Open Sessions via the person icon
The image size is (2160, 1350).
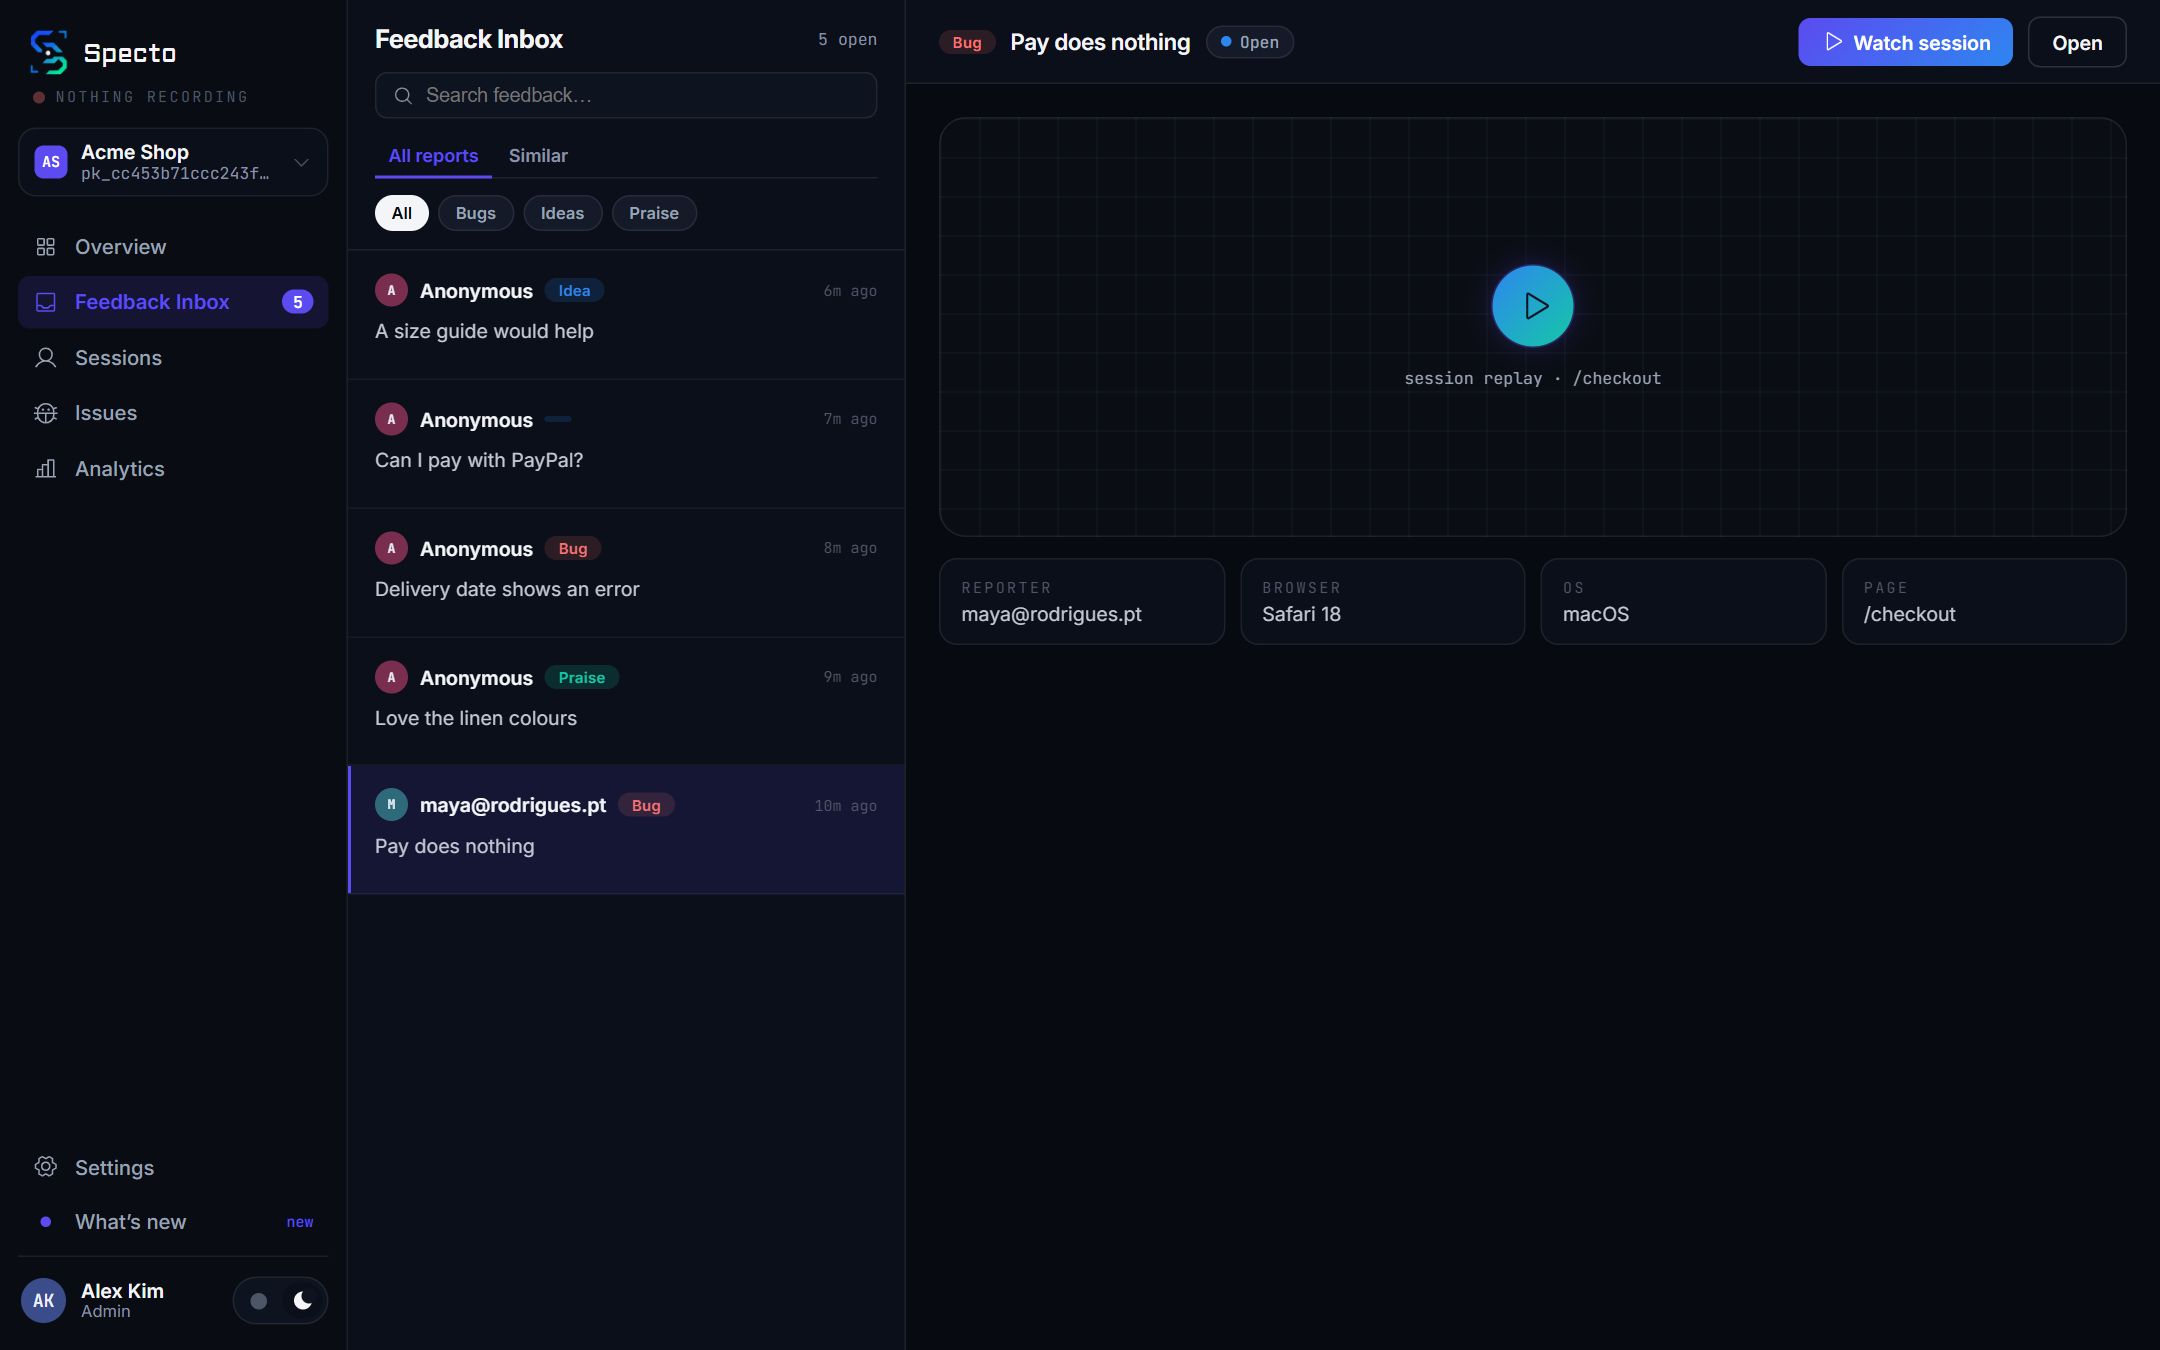[46, 358]
